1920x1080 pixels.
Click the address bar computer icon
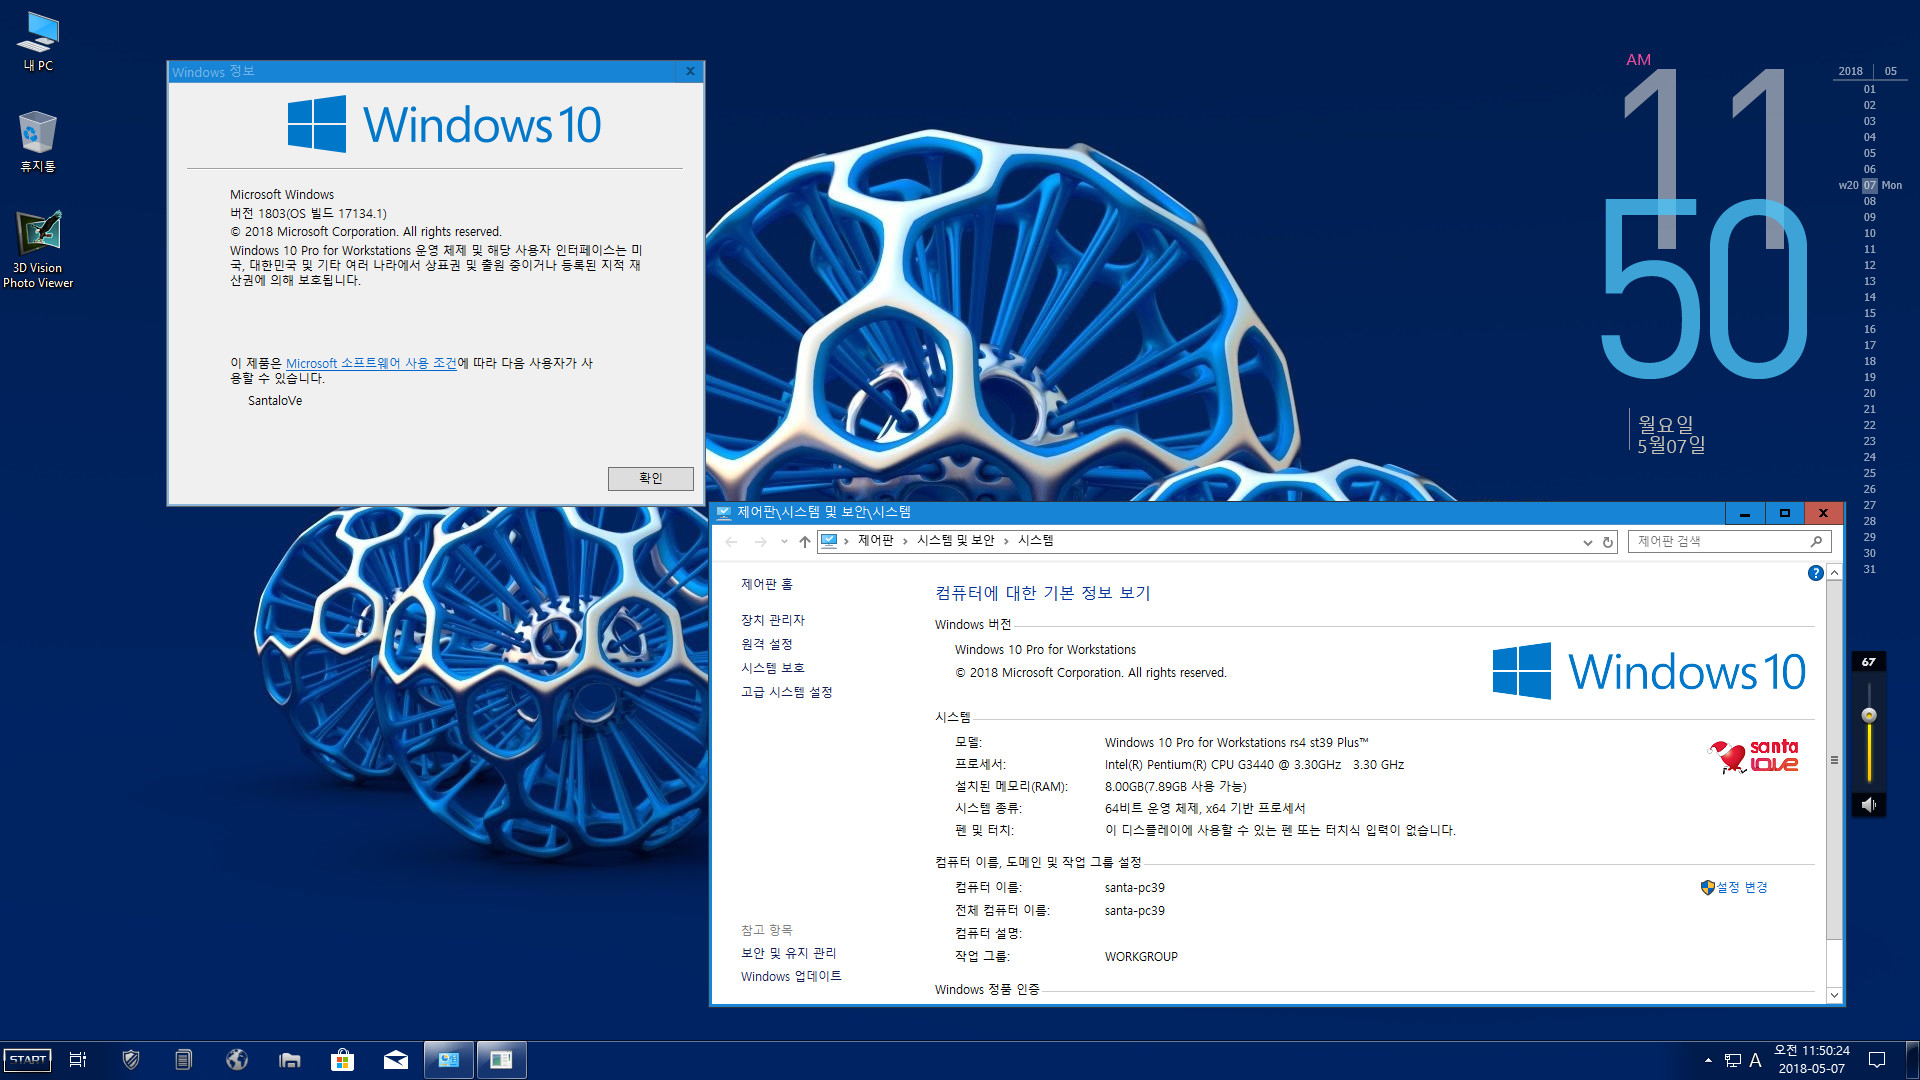click(829, 541)
